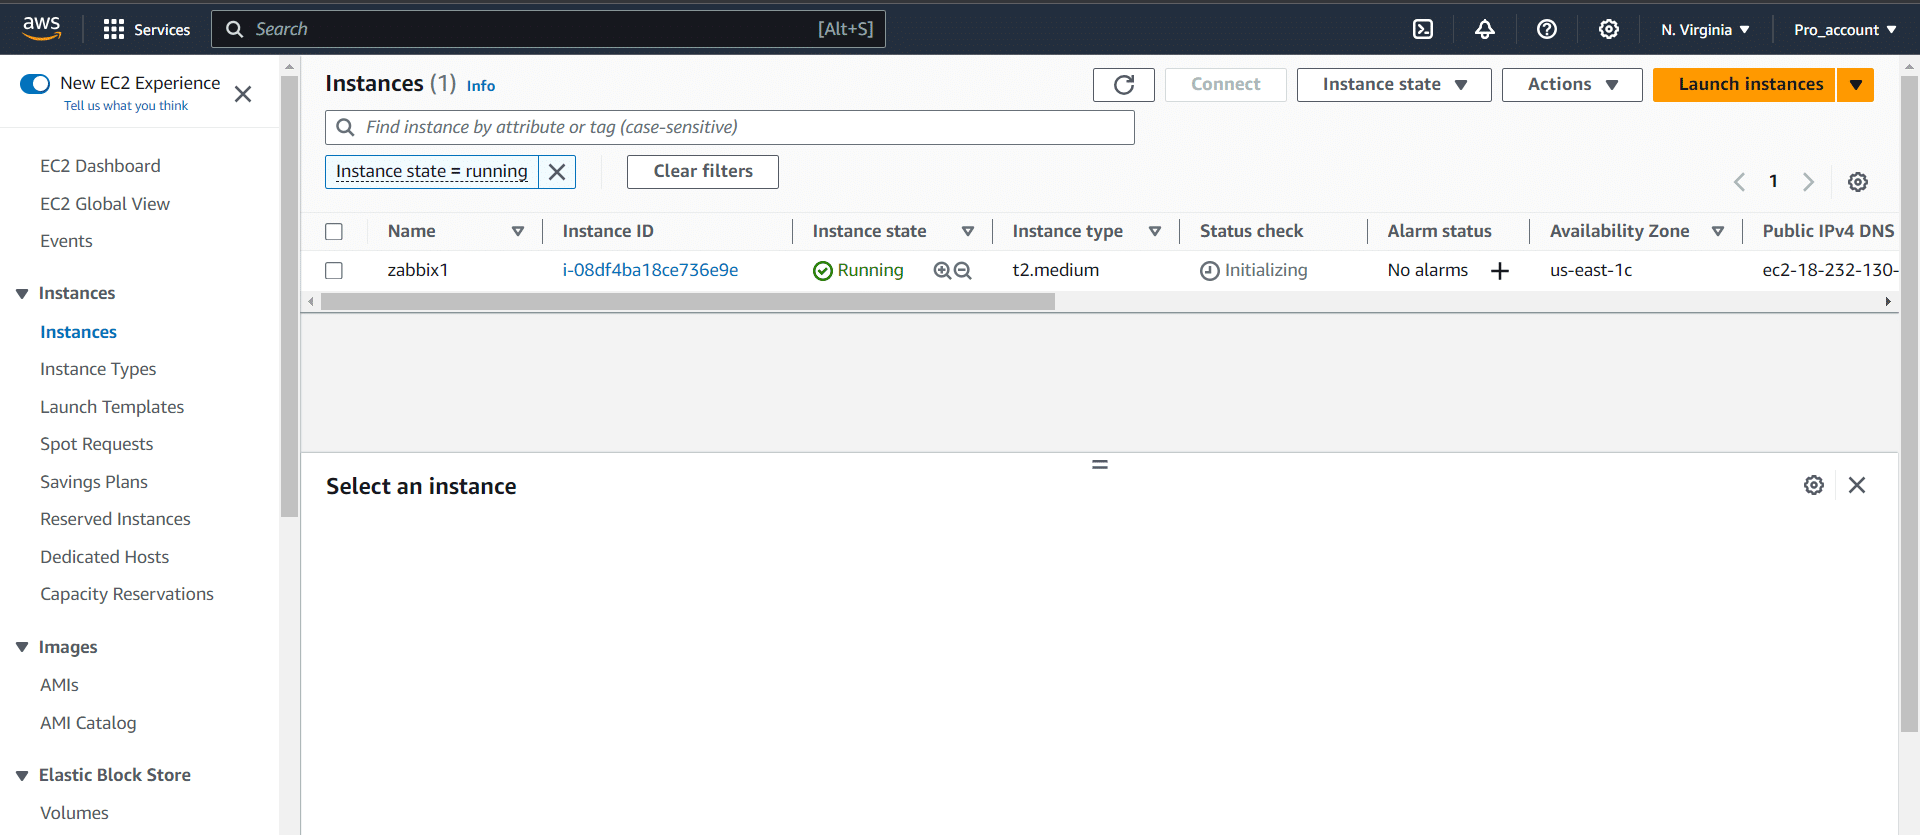The image size is (1920, 835).
Task: Open Reserved Instances
Action: (x=115, y=519)
